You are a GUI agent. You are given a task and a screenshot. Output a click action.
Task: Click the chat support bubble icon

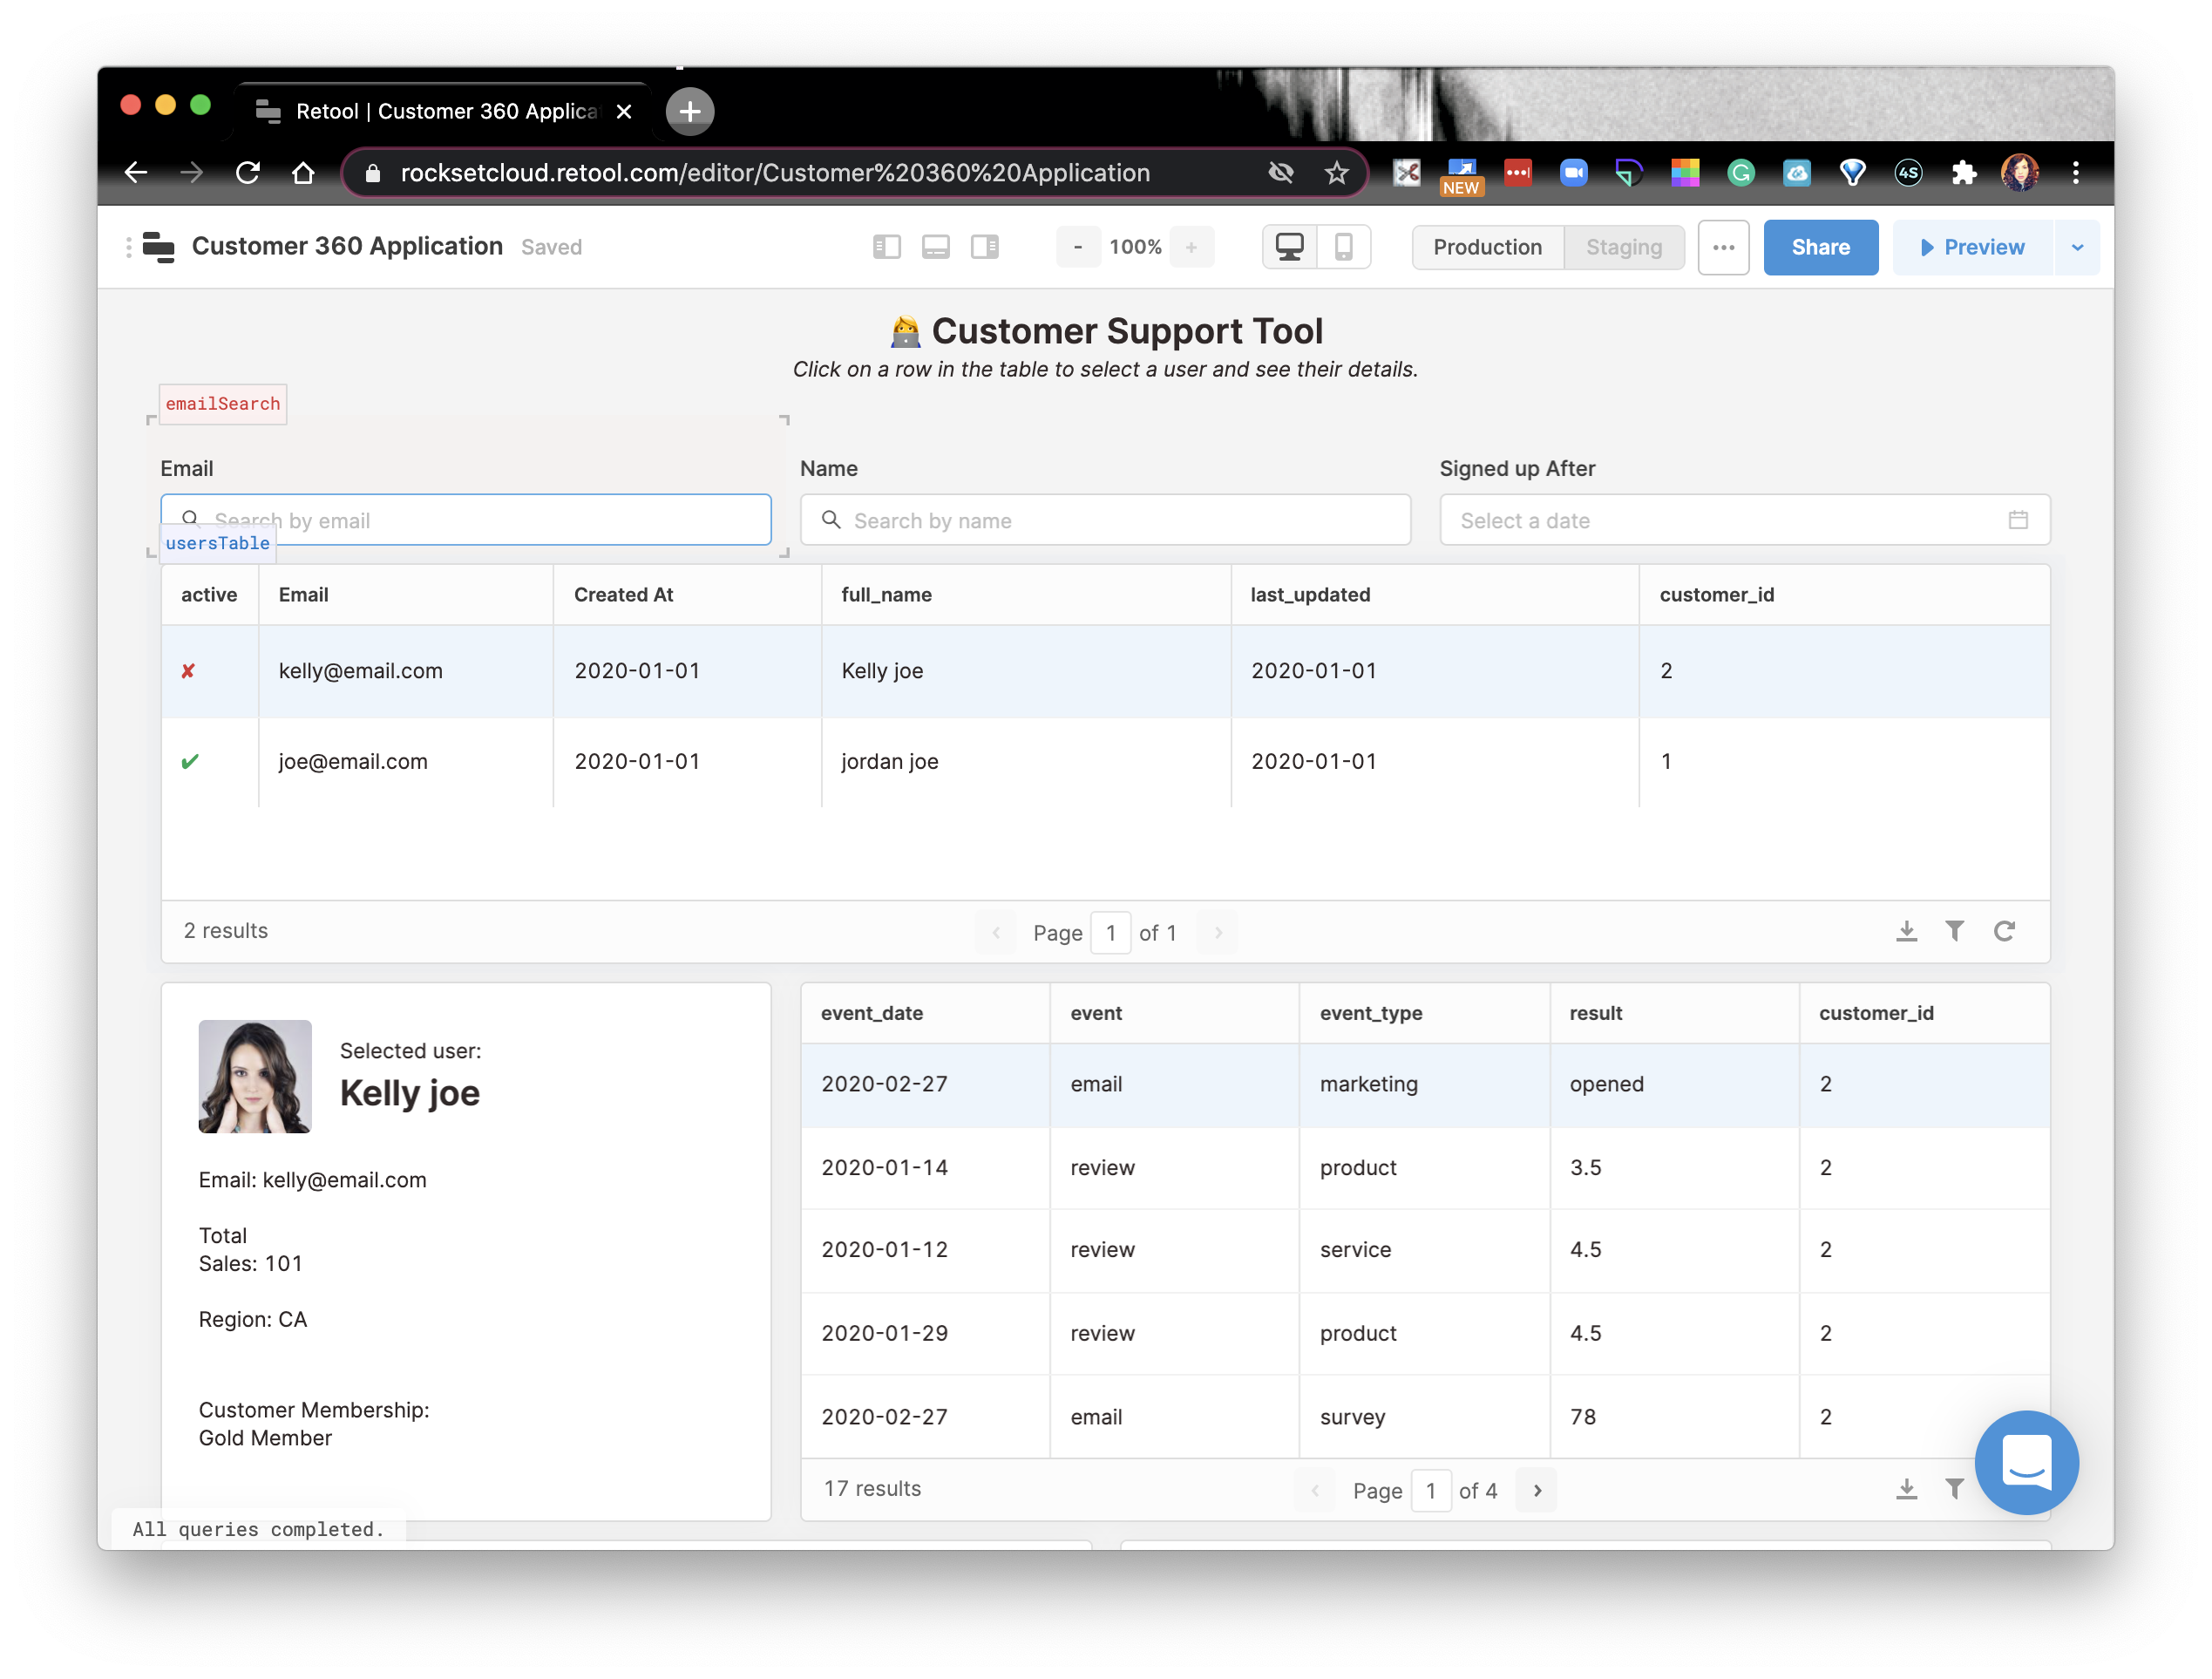point(2025,1464)
